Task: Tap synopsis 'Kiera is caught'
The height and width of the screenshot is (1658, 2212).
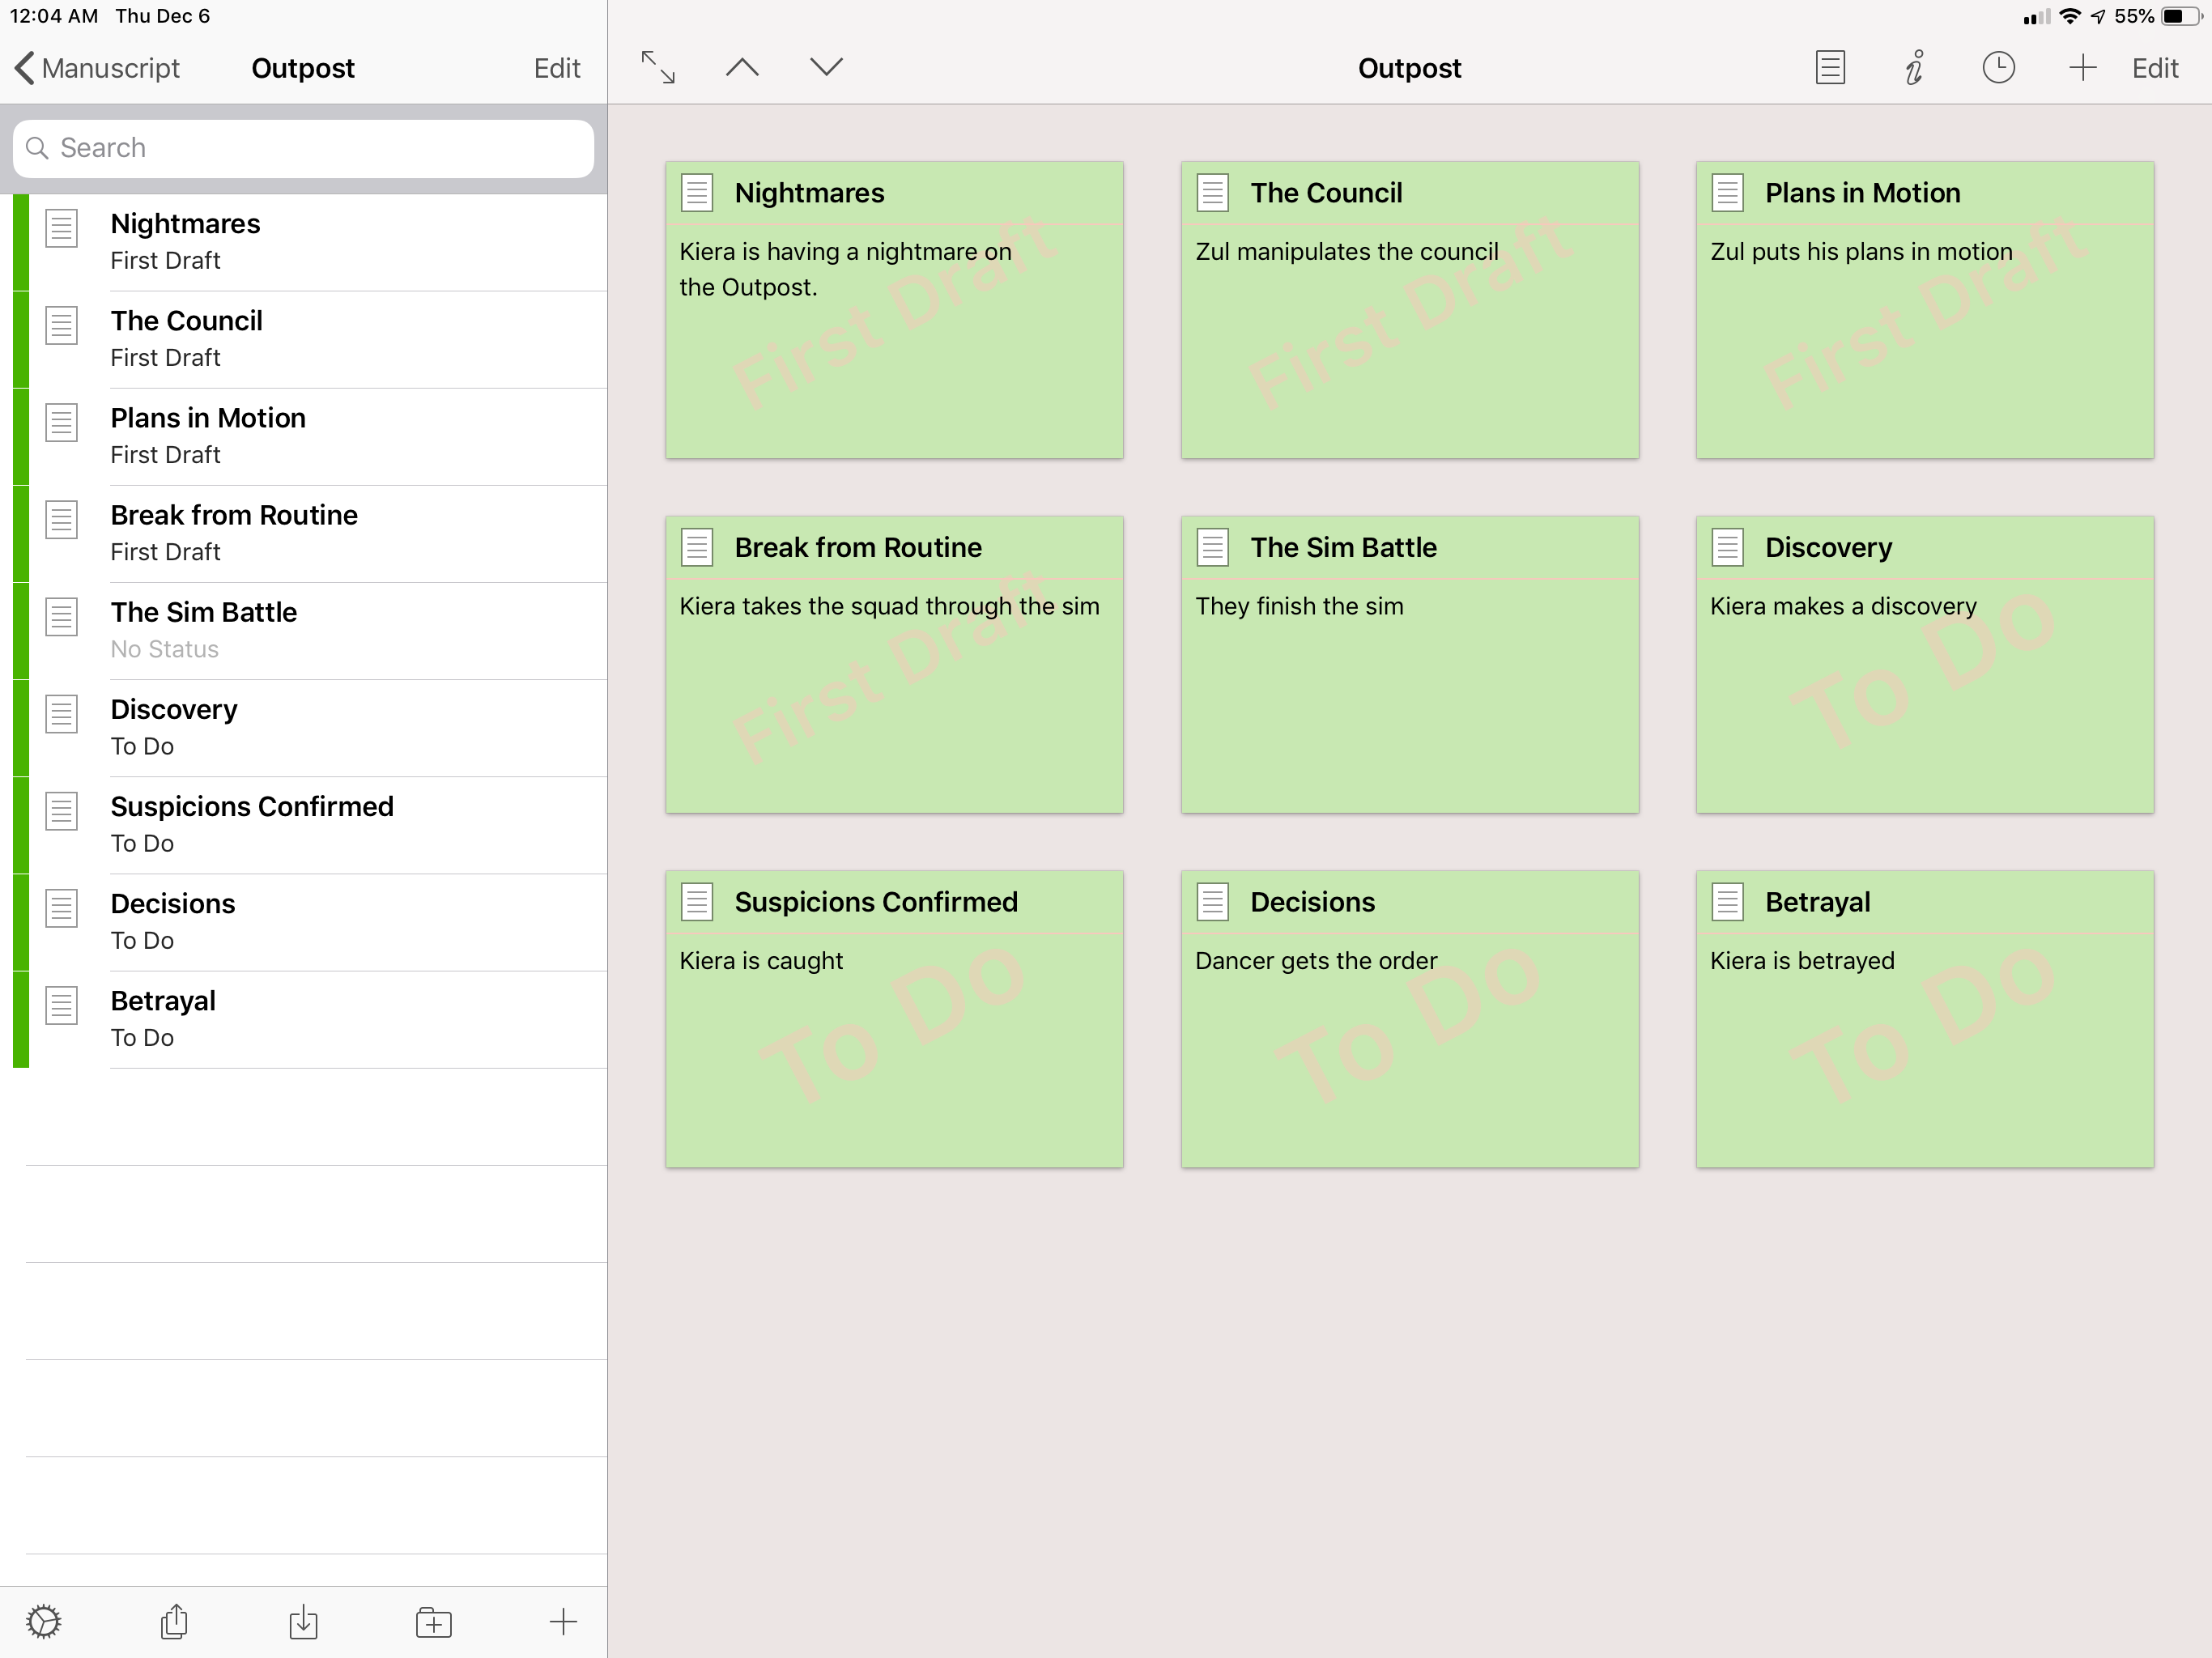Action: tap(761, 960)
